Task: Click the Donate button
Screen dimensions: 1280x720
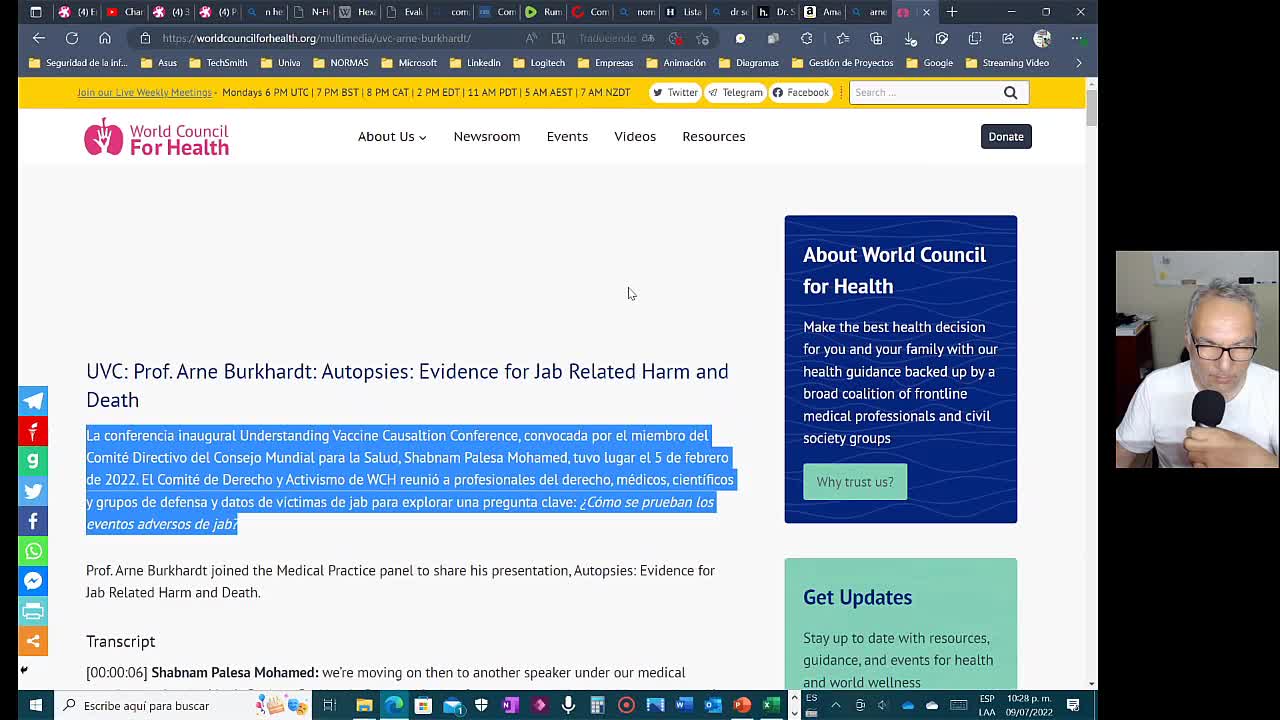Action: [1006, 137]
